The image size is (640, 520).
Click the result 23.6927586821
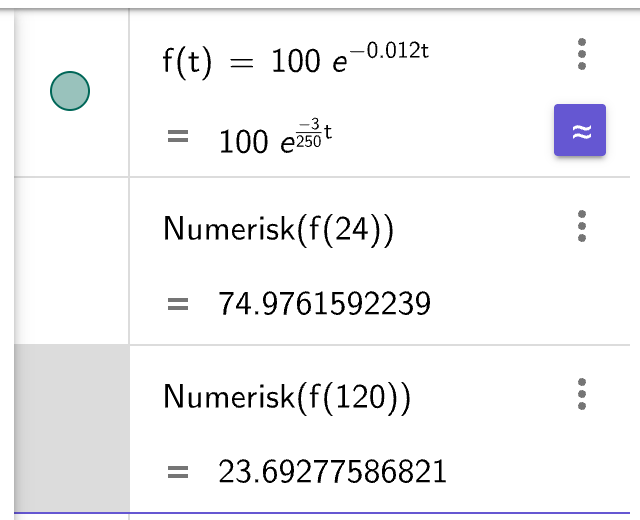333,472
